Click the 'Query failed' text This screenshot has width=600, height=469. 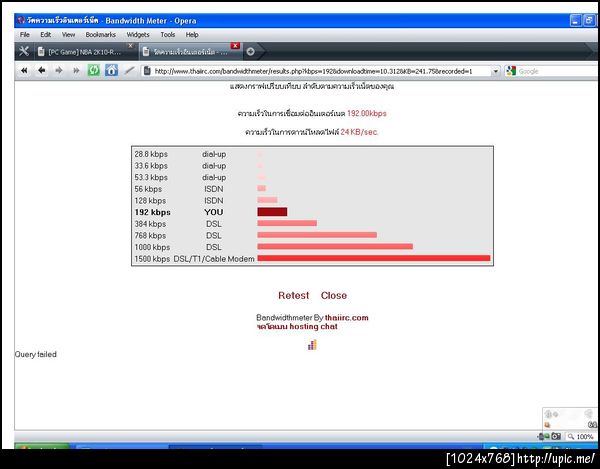(36, 354)
